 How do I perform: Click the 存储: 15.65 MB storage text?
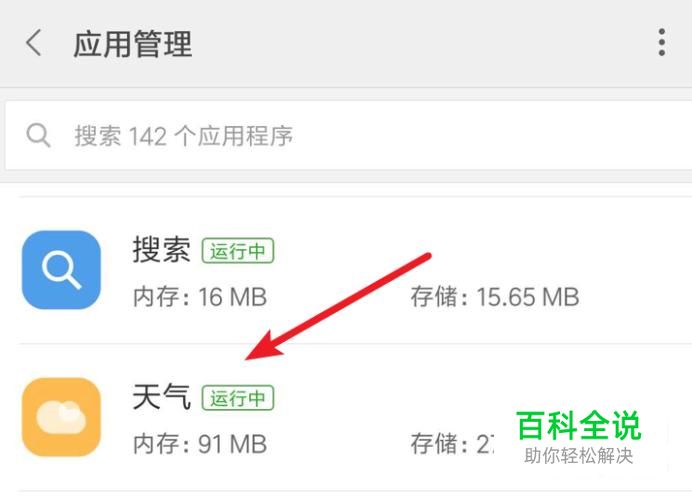[x=495, y=297]
